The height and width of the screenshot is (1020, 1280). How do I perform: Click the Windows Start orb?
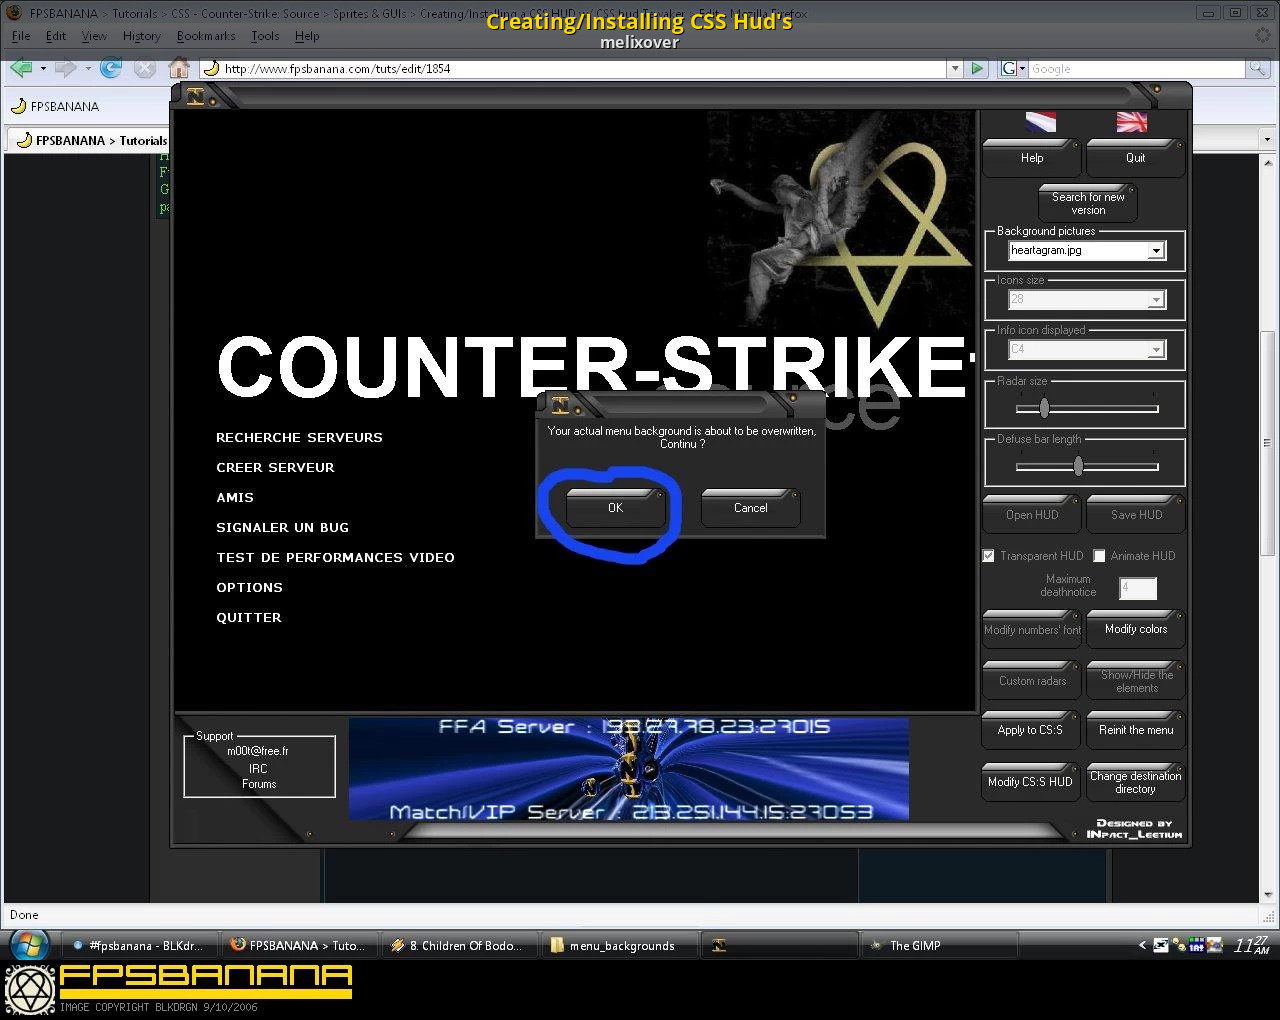click(29, 944)
